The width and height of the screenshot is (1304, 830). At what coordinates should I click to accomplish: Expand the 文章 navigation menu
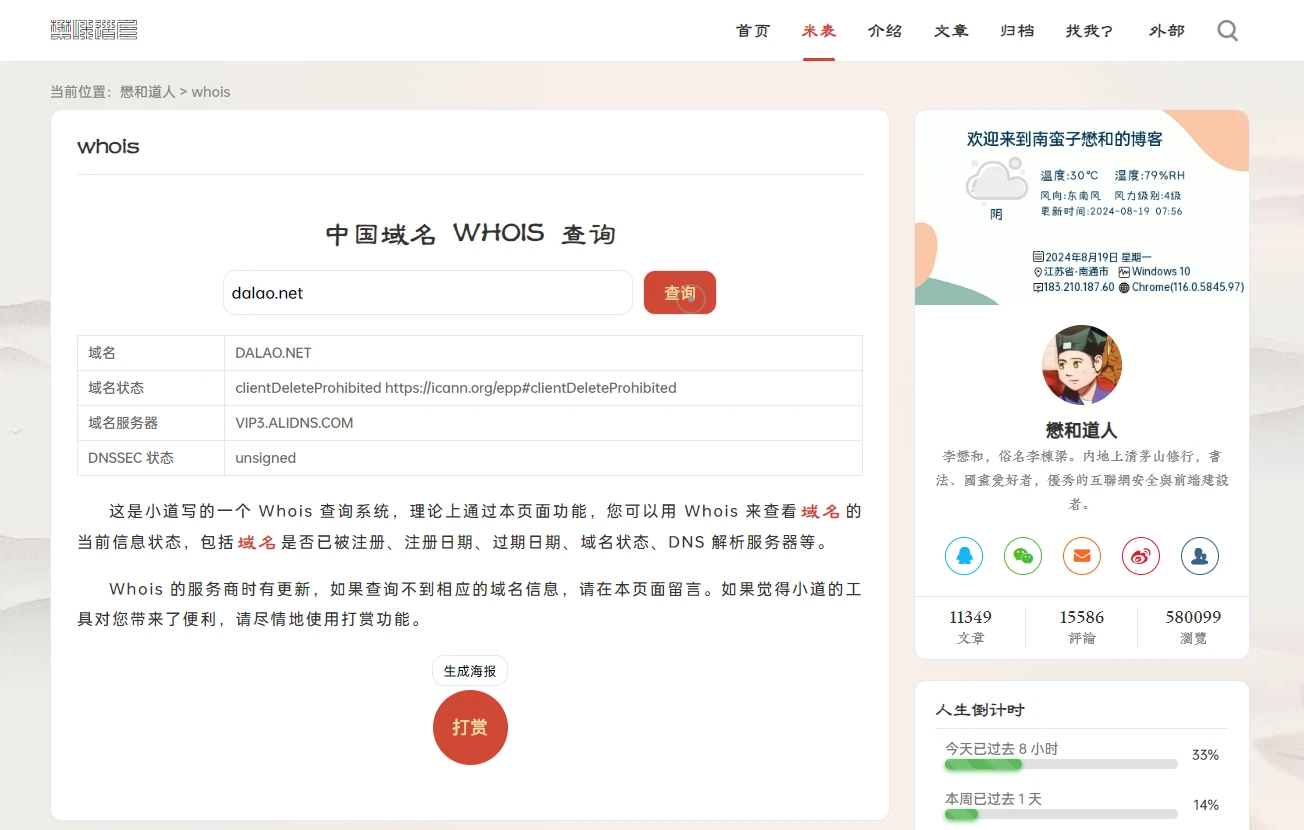[x=951, y=31]
